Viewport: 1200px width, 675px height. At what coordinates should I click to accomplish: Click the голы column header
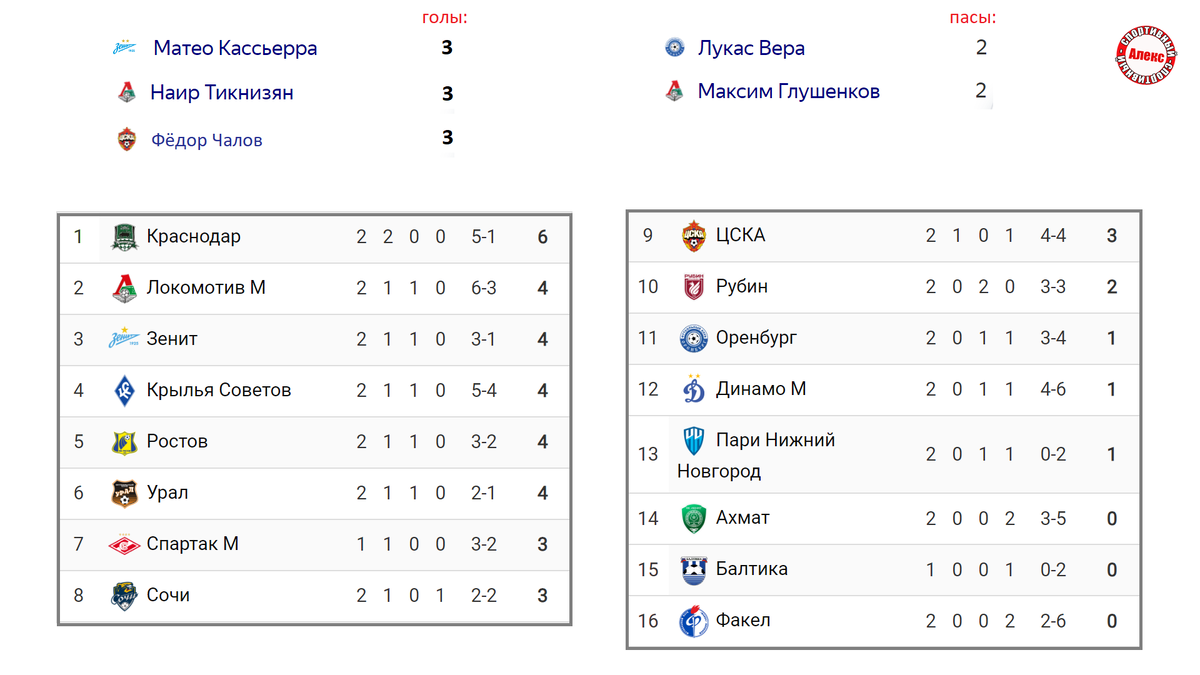coord(445,18)
